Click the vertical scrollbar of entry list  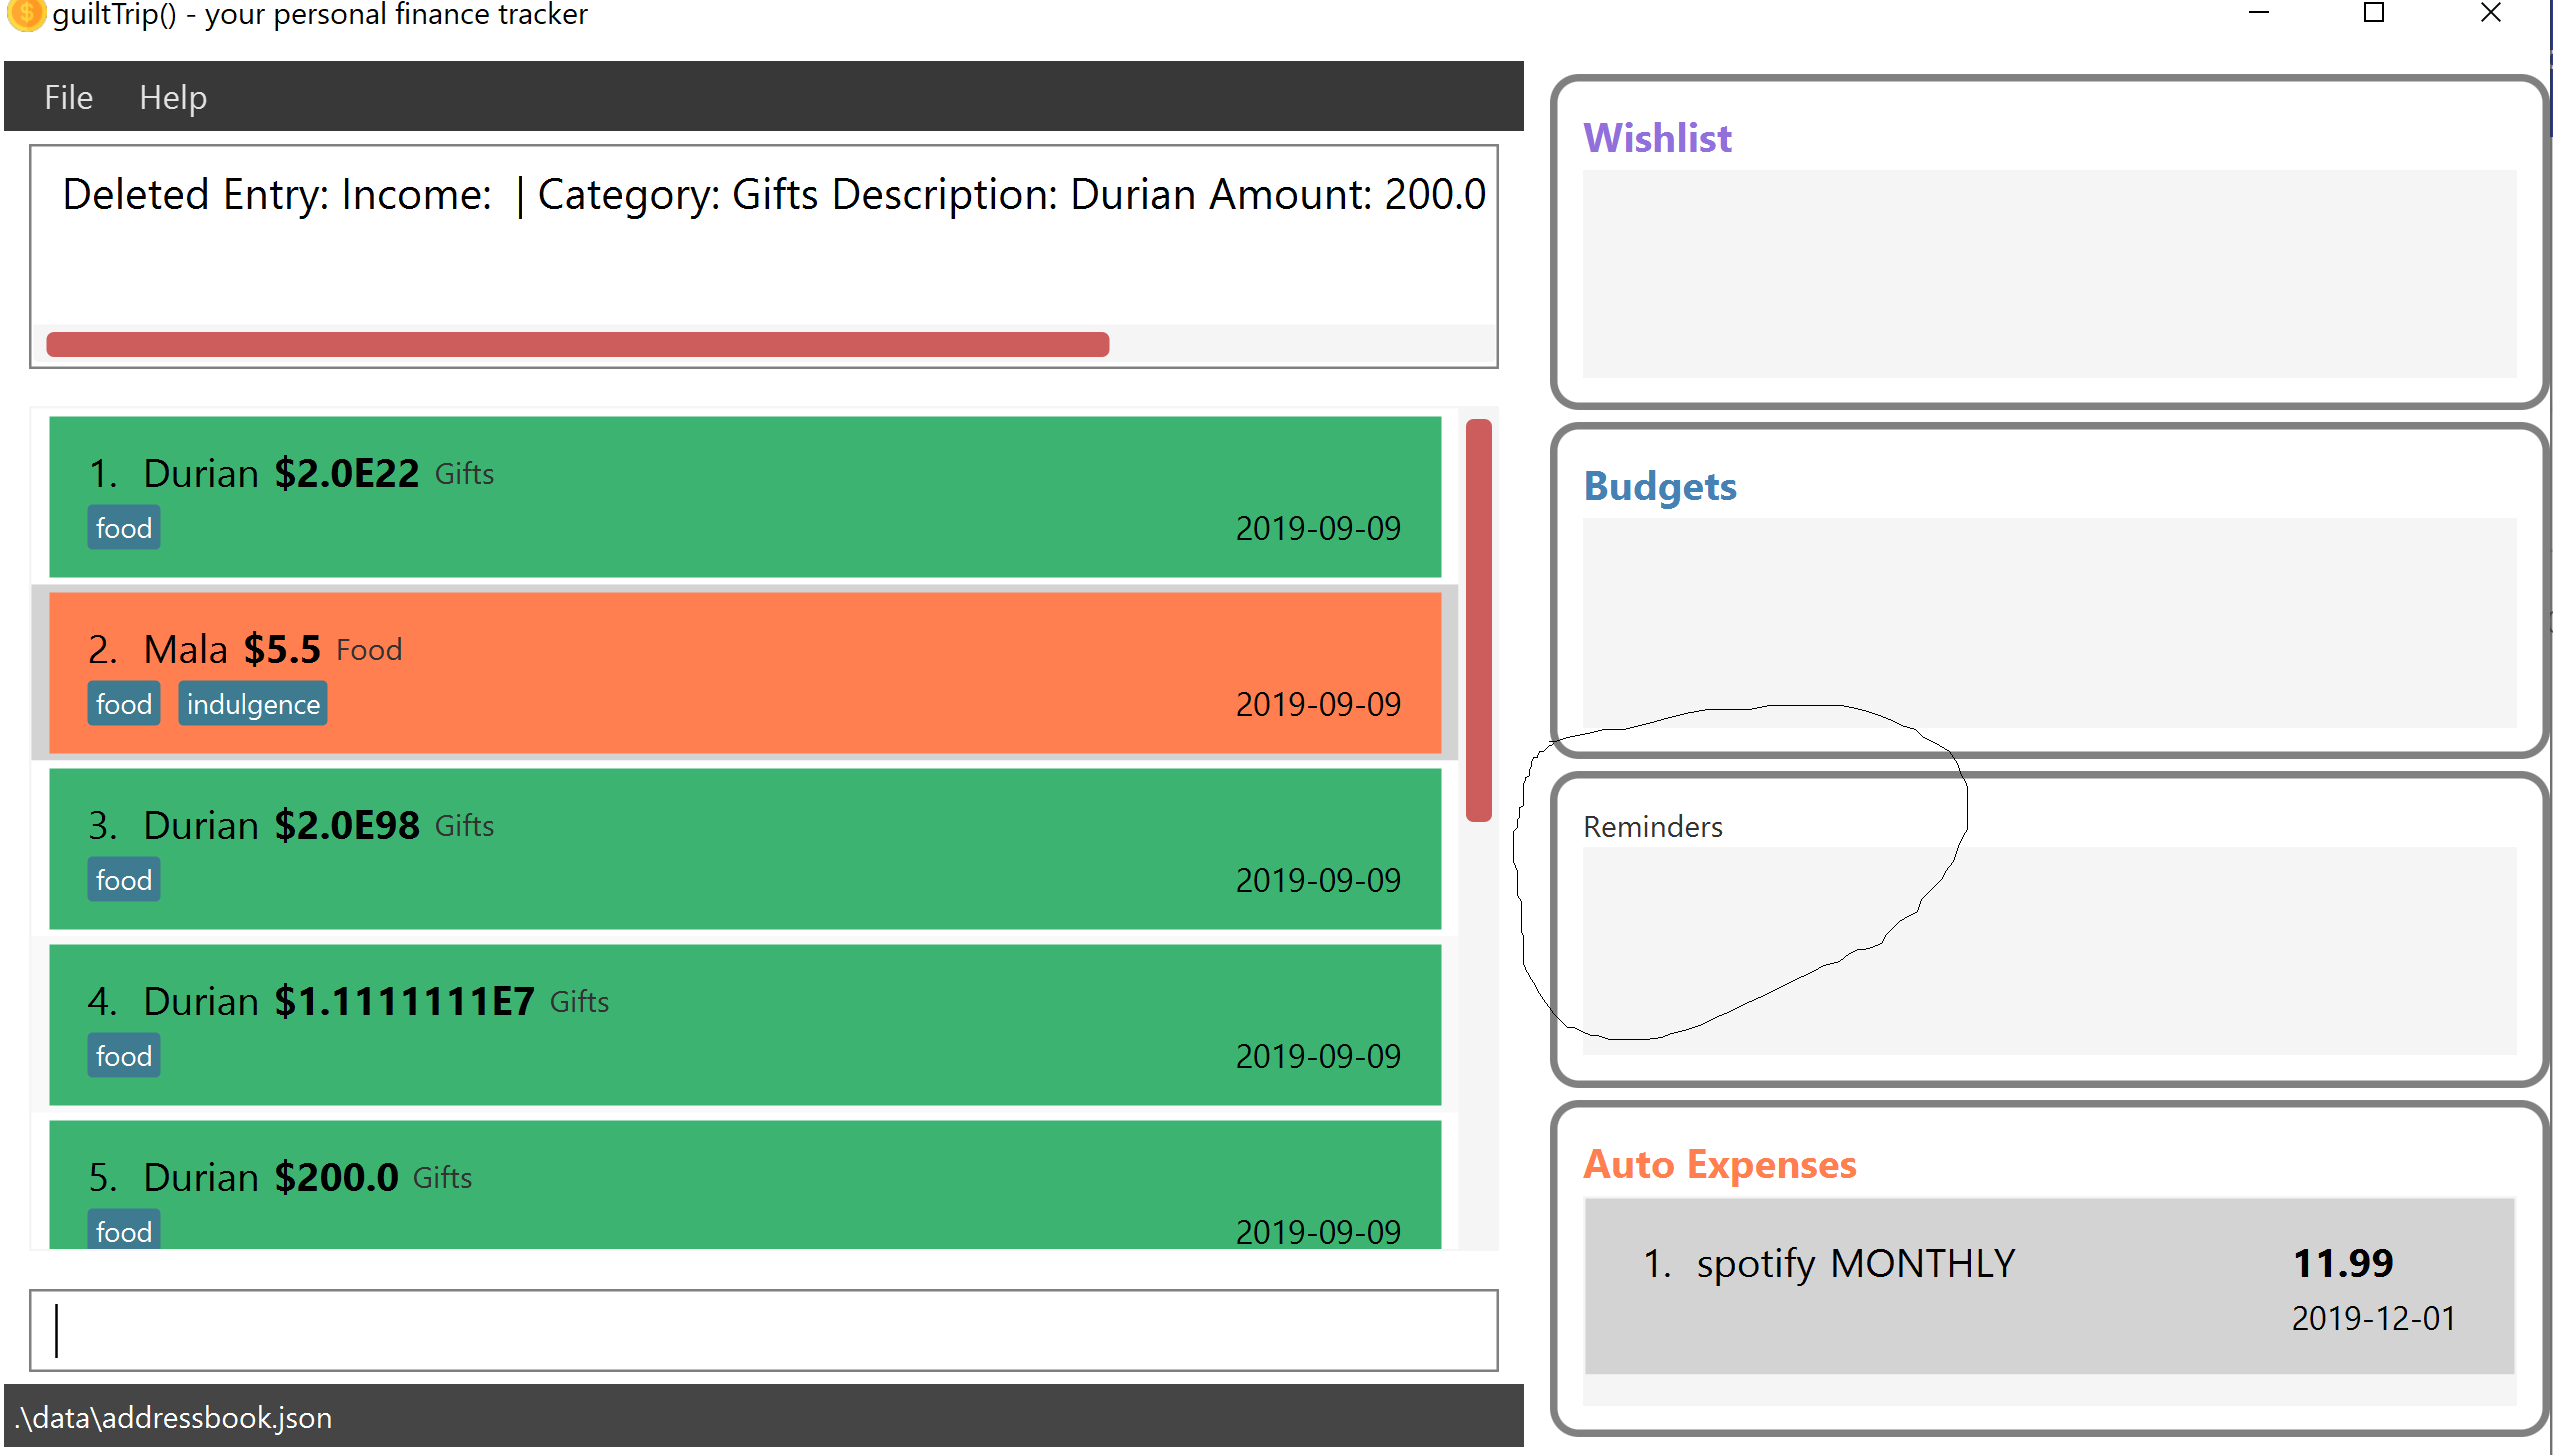tap(1478, 620)
